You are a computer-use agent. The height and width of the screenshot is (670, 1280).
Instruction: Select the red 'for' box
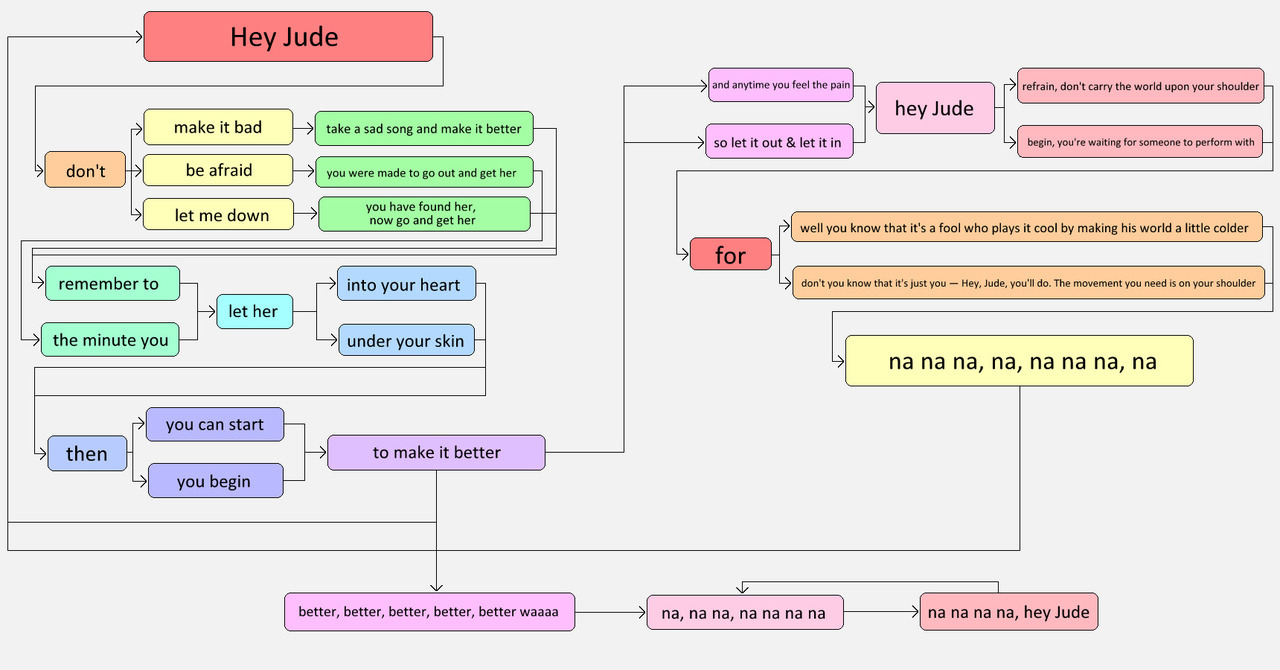(x=731, y=255)
